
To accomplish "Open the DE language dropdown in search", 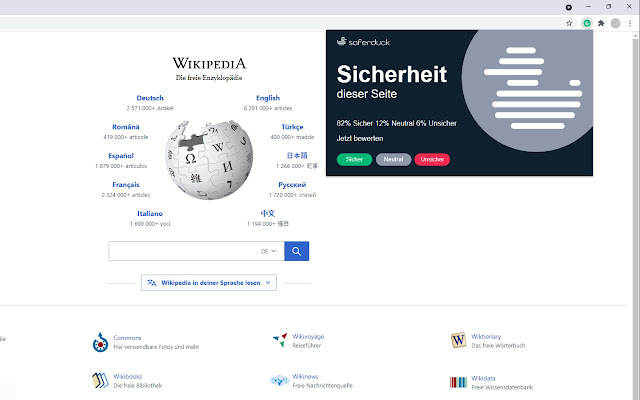I will pos(269,251).
